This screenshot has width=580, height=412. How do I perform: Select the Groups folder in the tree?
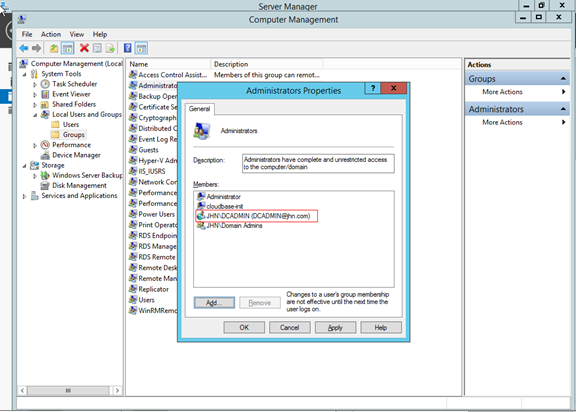point(74,135)
